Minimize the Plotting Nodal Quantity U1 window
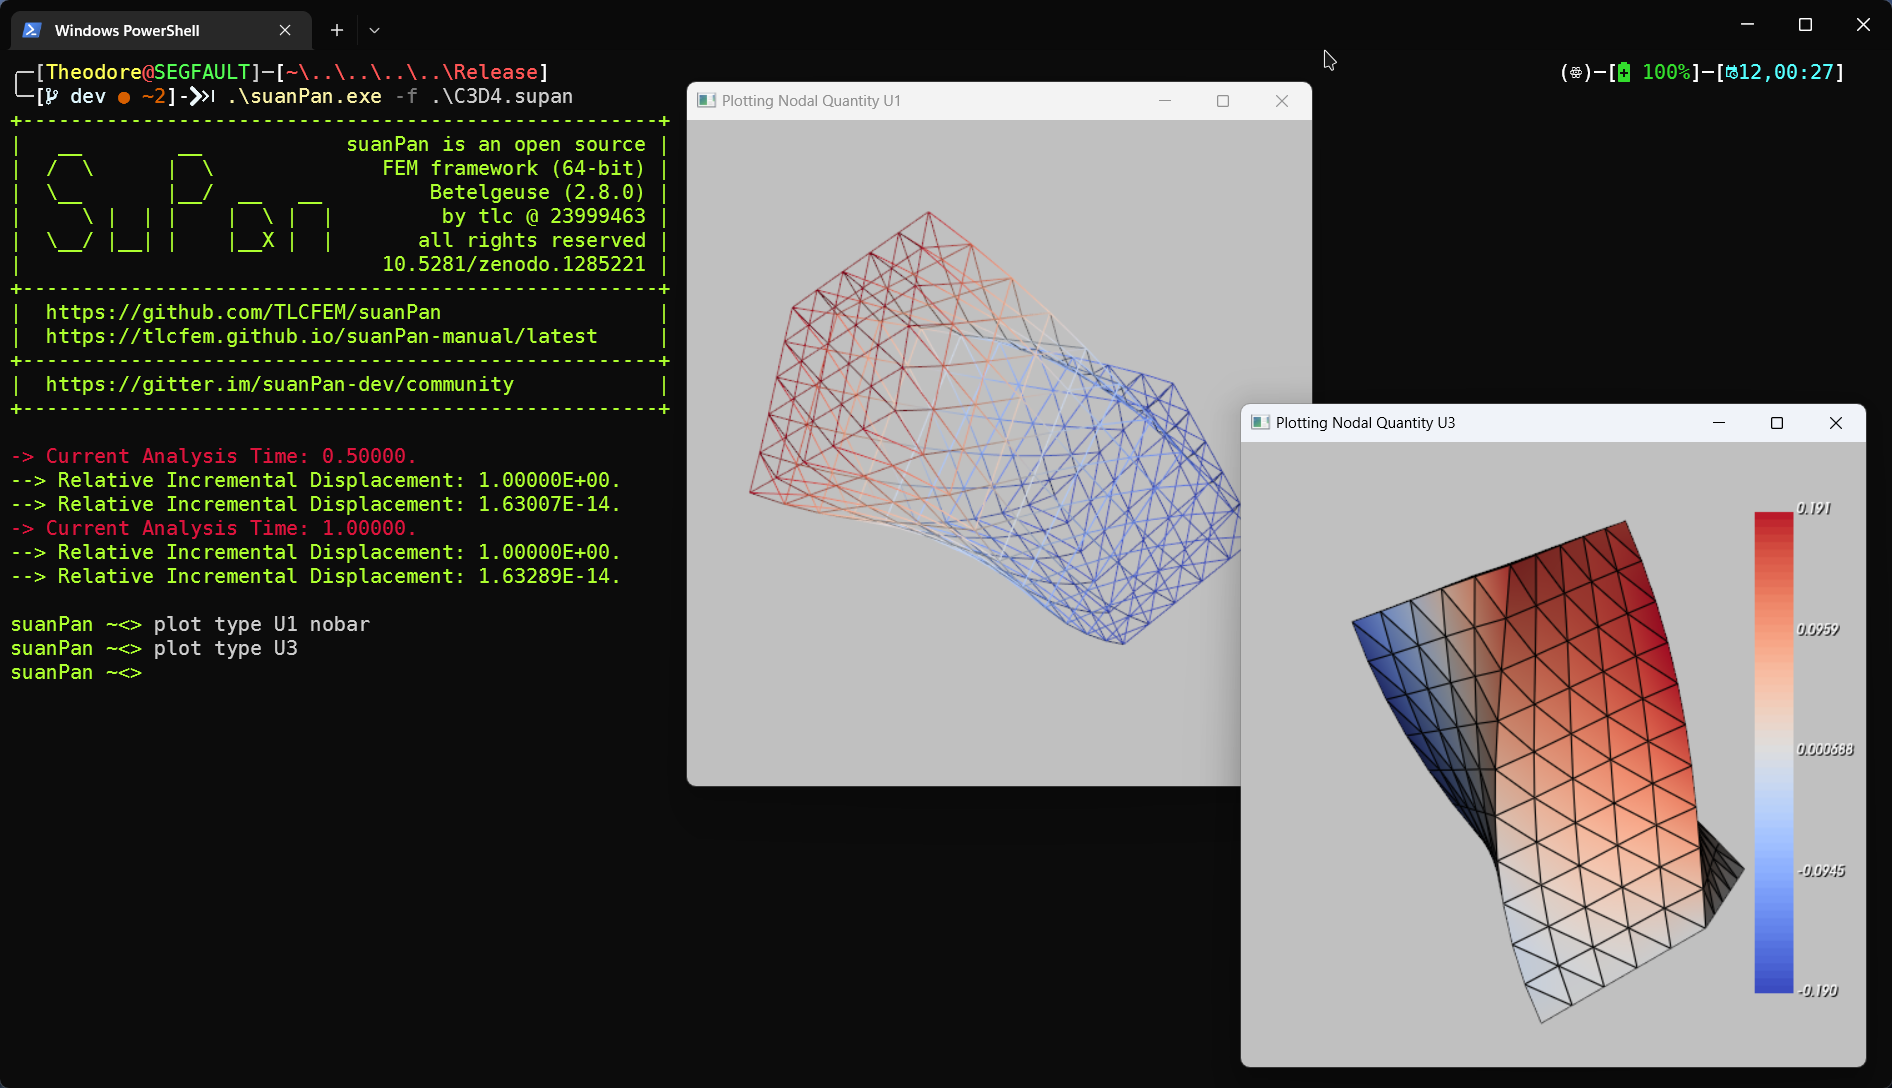 1165,101
